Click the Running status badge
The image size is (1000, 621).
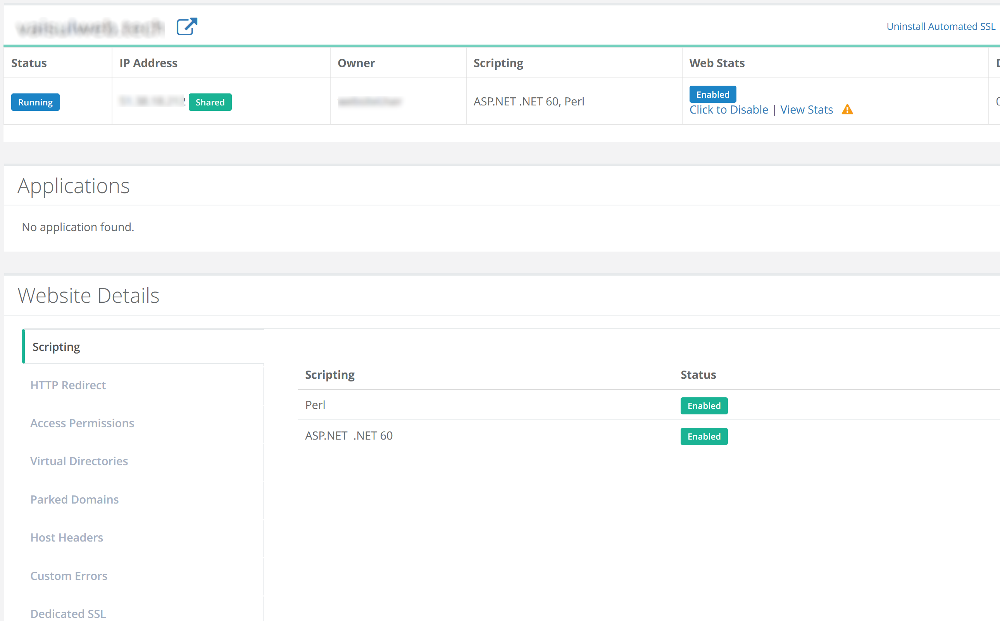[x=35, y=102]
